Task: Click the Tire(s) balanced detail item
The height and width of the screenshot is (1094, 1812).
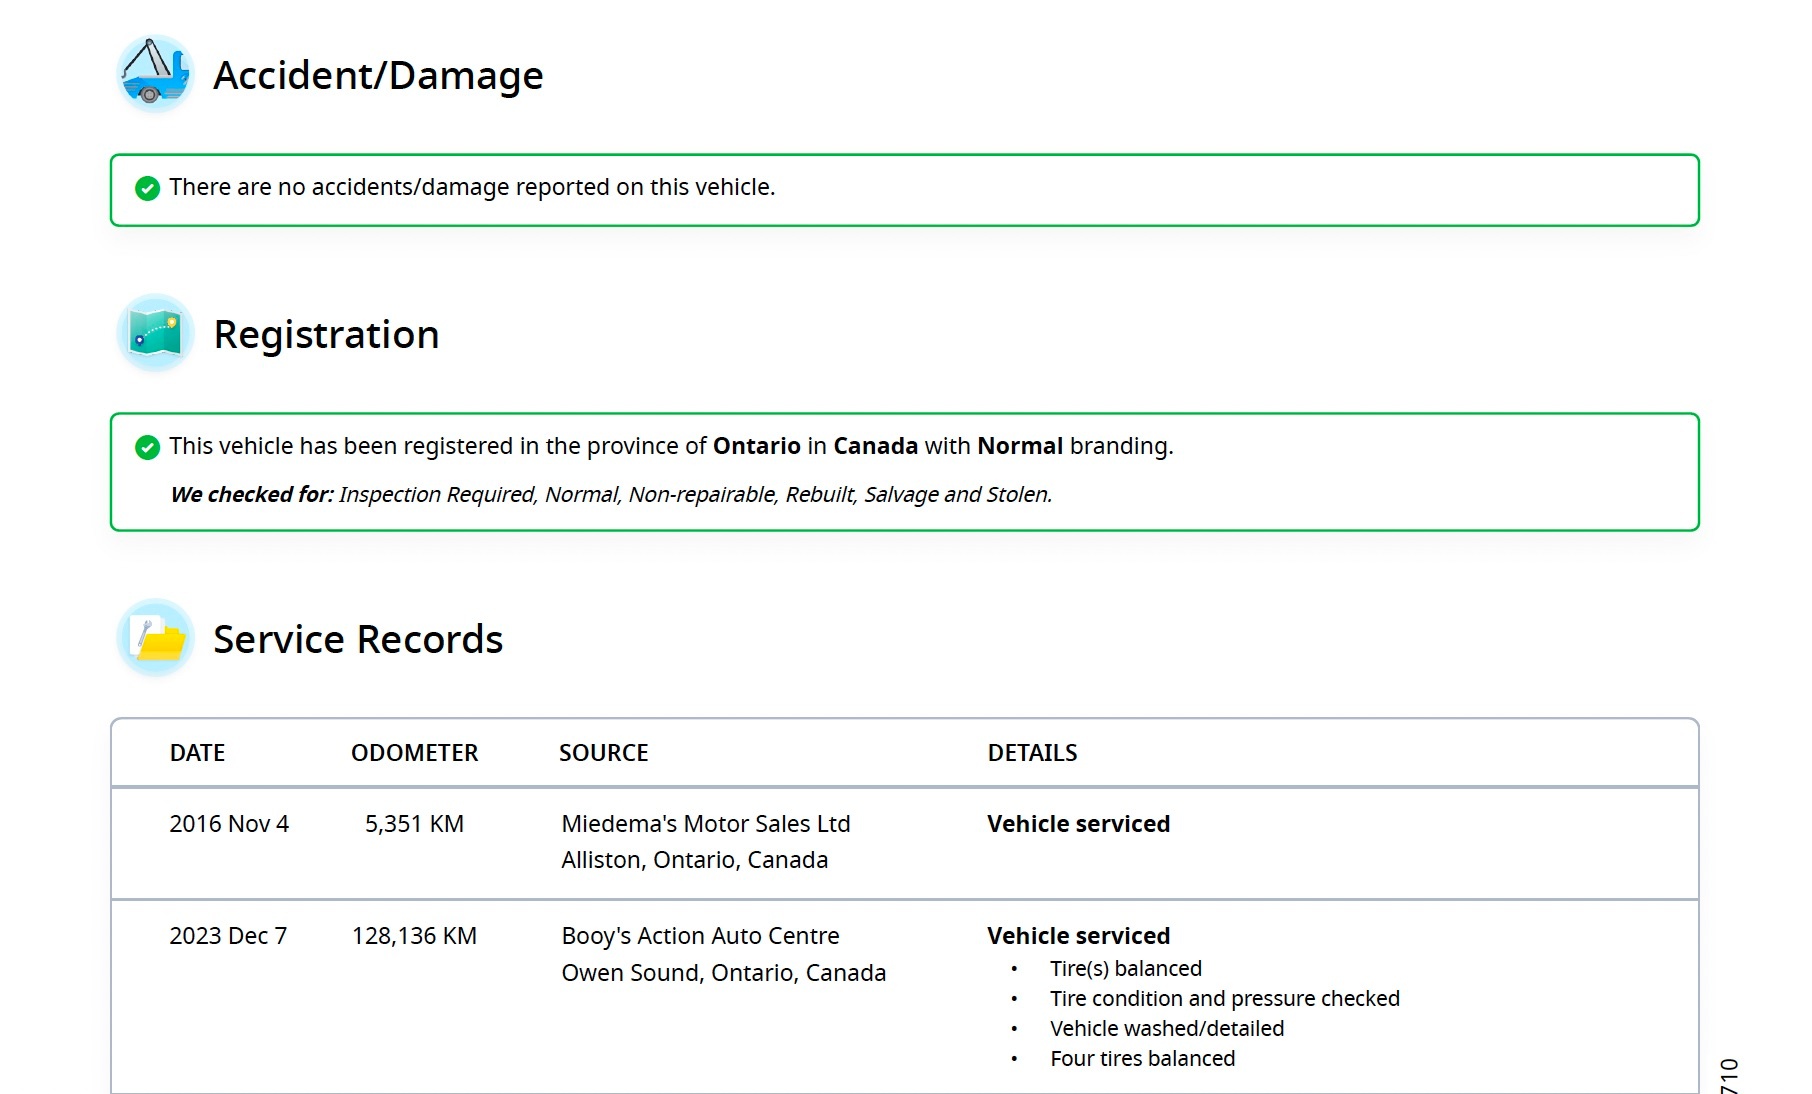Action: pyautogui.click(x=1125, y=969)
